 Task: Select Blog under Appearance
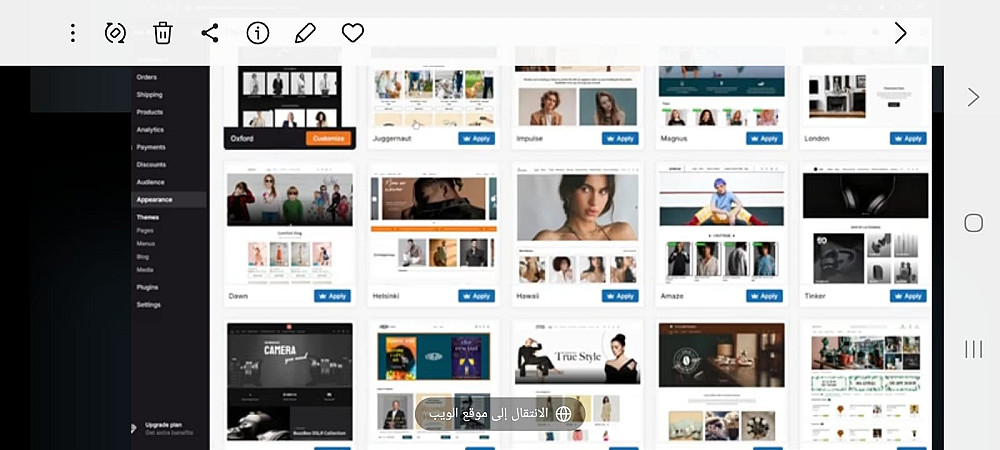coord(143,257)
